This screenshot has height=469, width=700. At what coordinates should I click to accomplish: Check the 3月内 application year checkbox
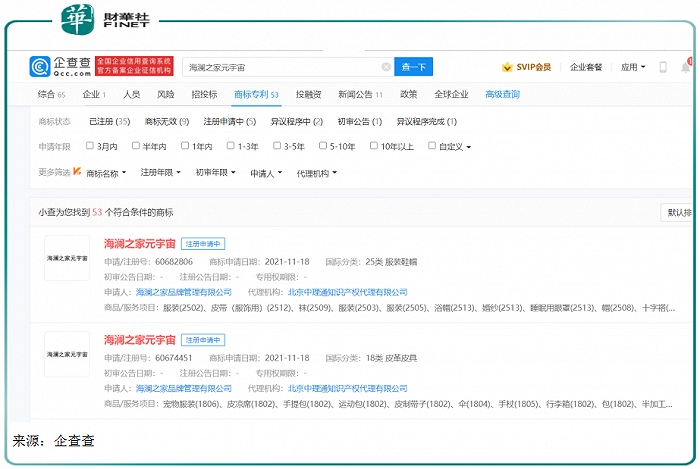pos(90,146)
